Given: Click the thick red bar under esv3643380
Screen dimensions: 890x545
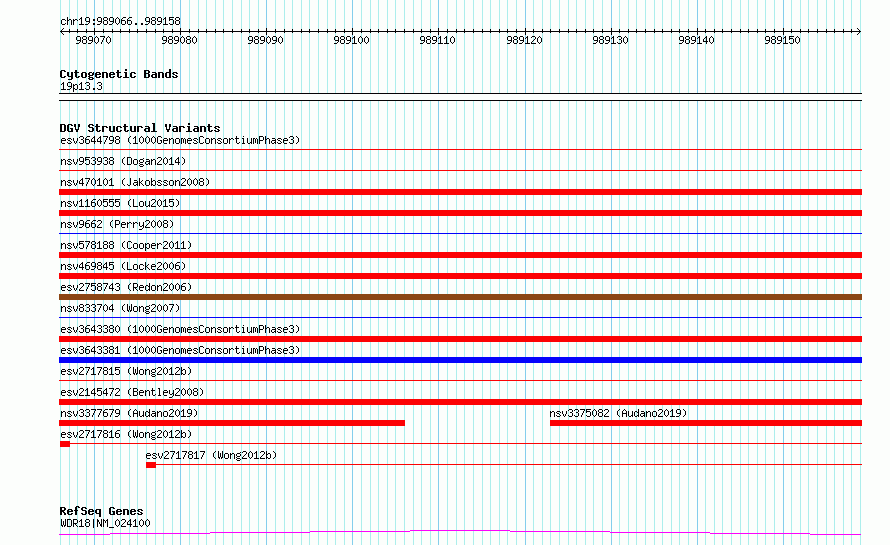Looking at the screenshot, I should [460, 339].
